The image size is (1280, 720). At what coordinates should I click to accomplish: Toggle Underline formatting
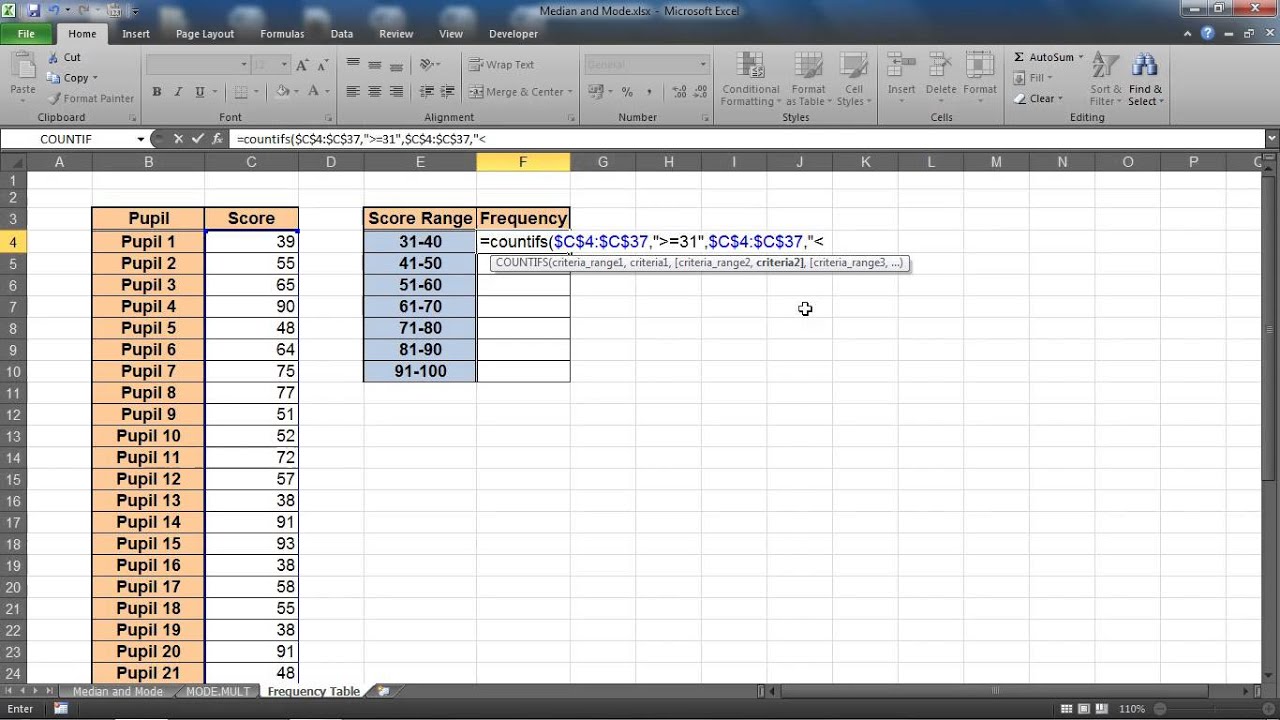click(x=200, y=91)
